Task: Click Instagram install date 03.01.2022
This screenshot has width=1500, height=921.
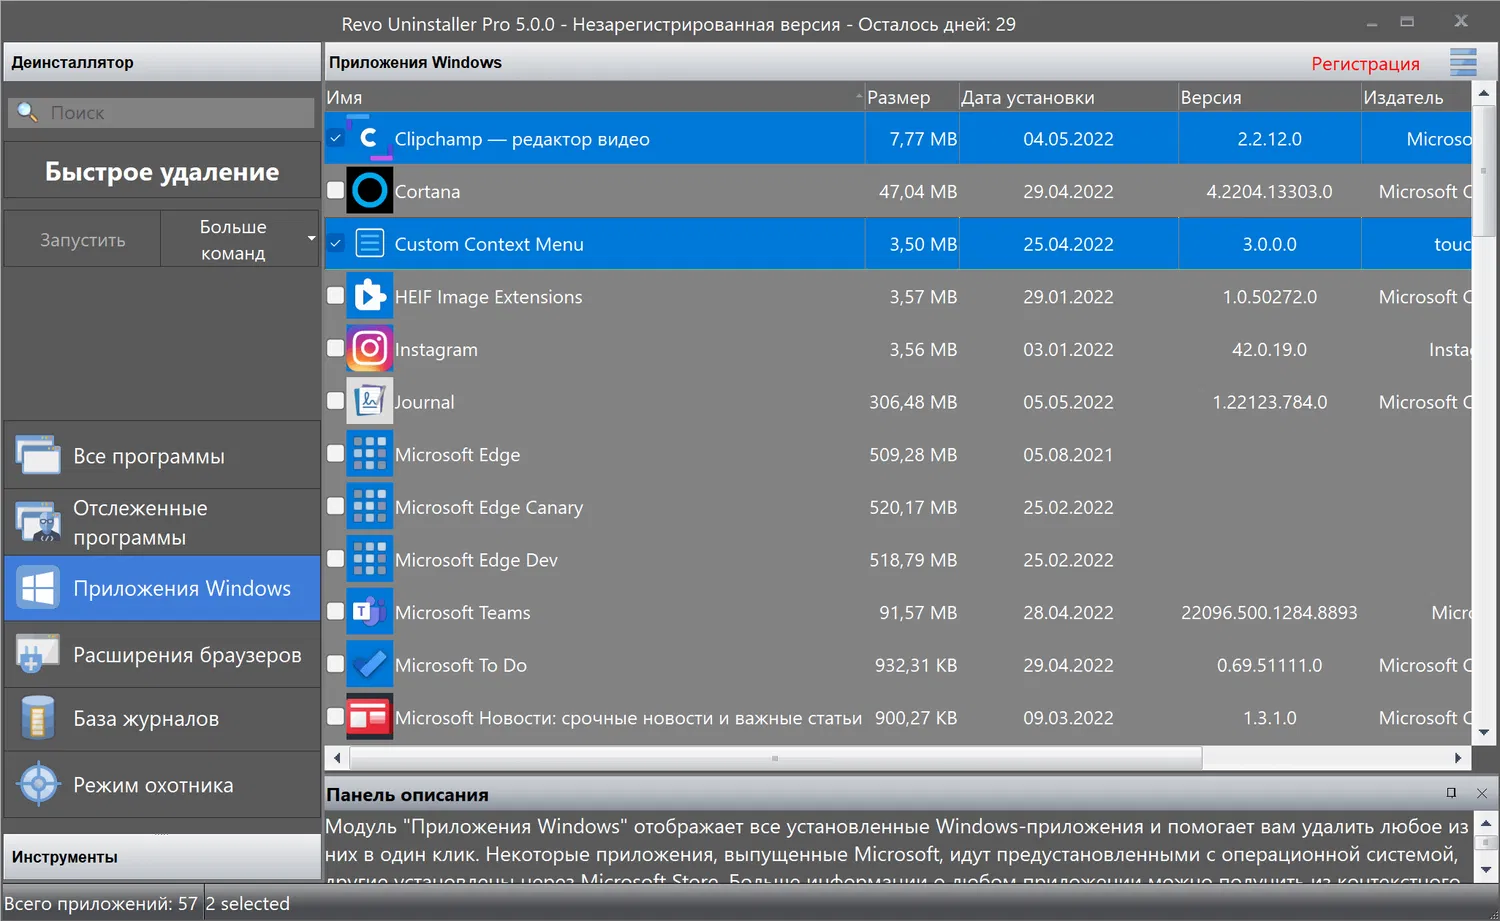Action: 1068,349
